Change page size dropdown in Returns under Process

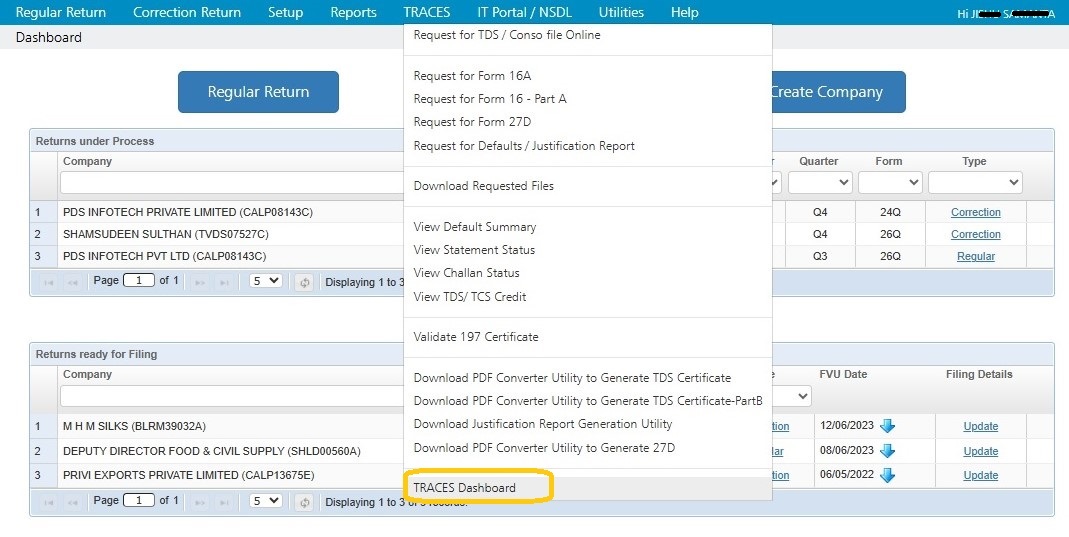[265, 281]
